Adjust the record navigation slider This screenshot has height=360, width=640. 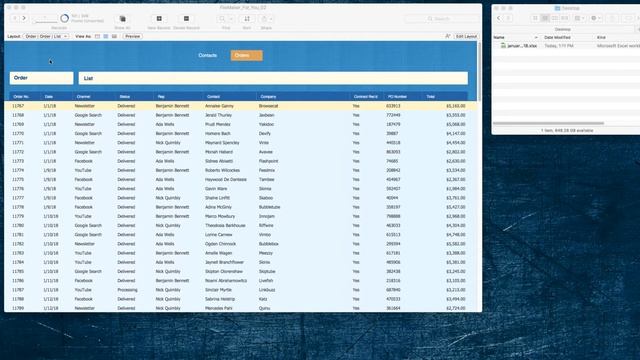click(x=45, y=21)
